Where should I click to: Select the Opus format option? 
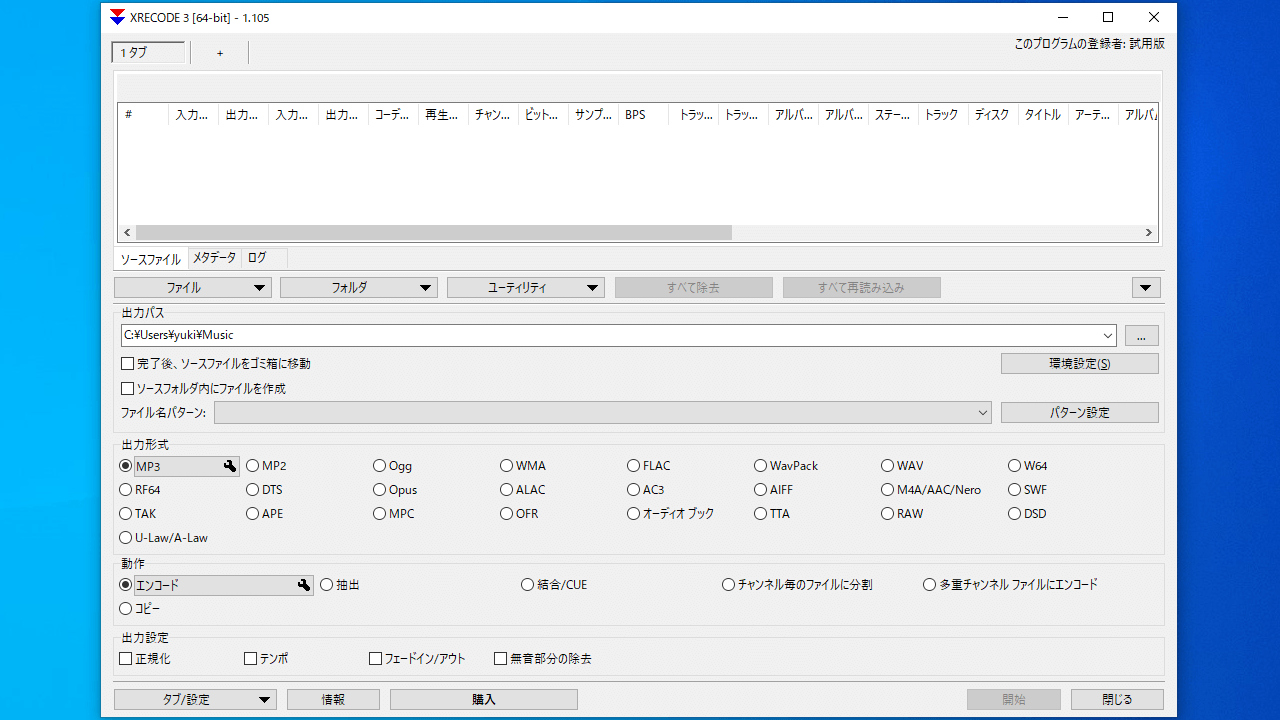point(395,490)
